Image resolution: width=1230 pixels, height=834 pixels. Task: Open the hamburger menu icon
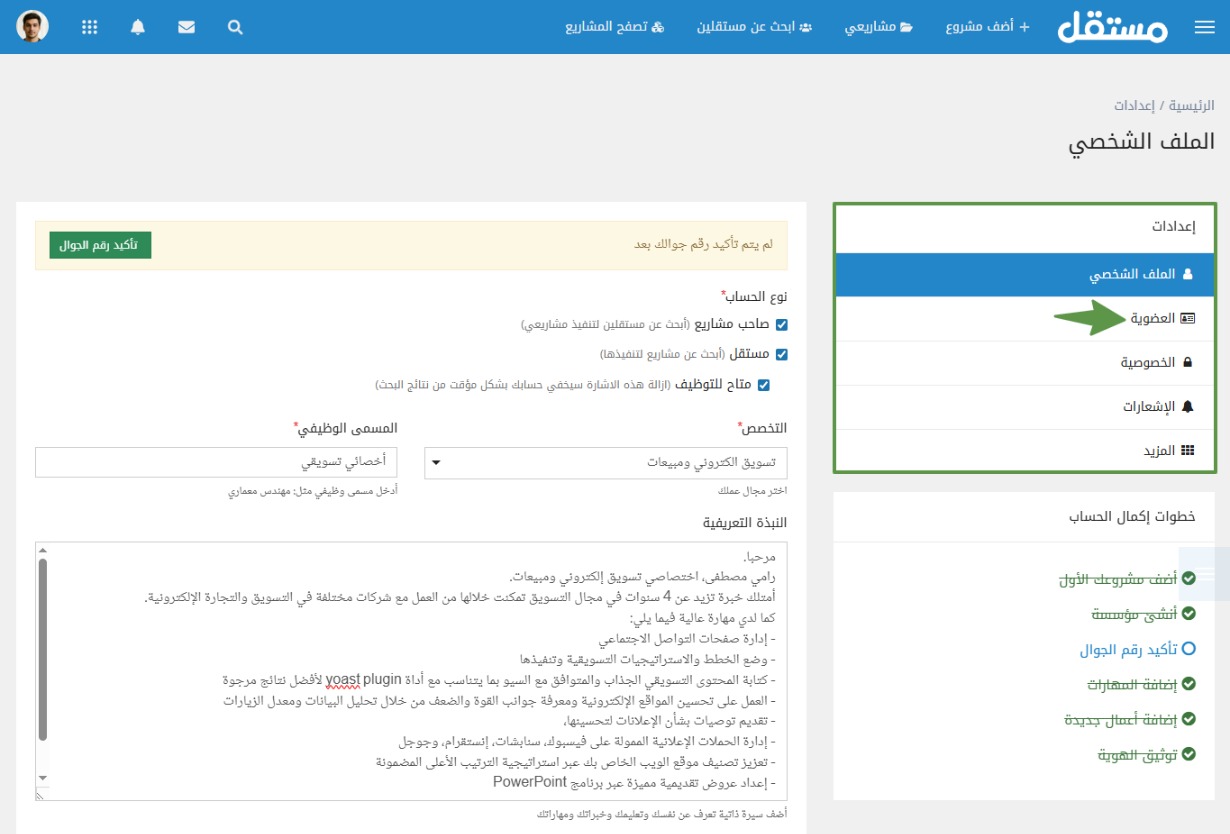point(1204,28)
